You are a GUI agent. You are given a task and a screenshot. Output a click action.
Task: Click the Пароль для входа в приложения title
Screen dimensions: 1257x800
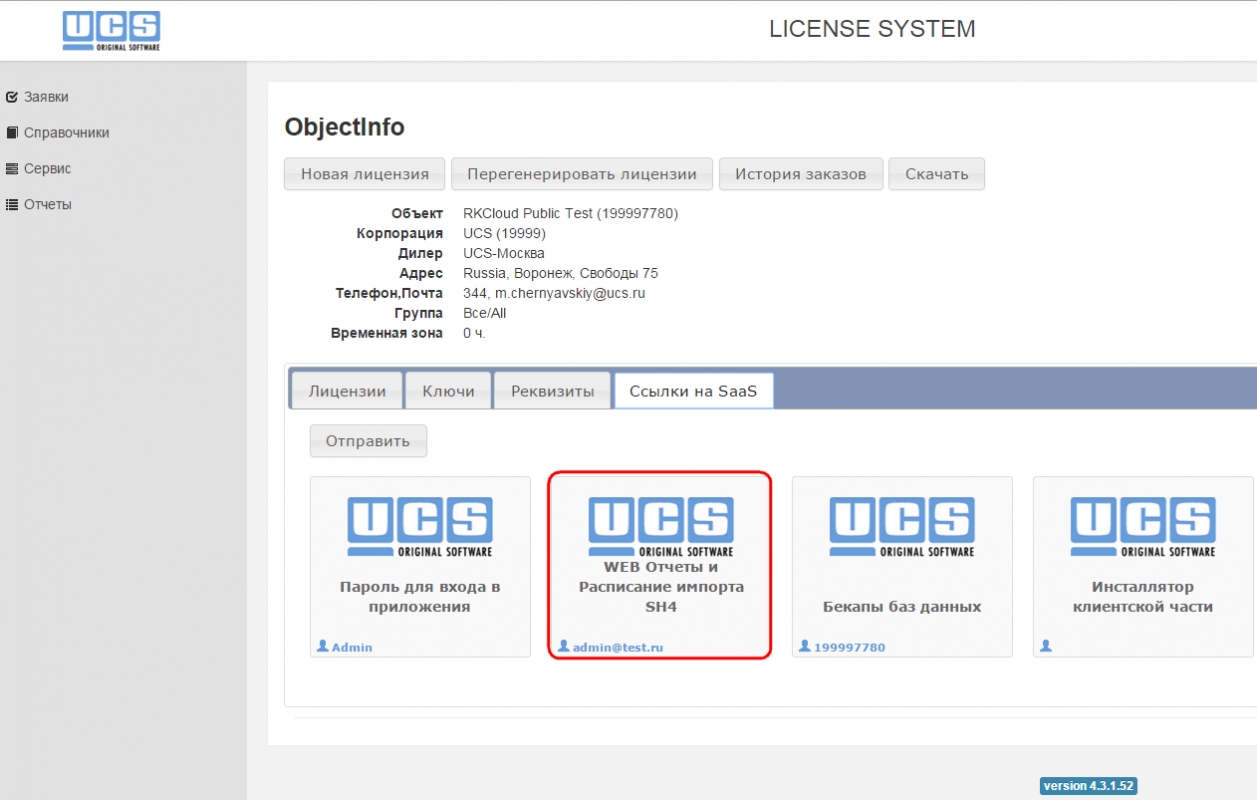point(420,597)
